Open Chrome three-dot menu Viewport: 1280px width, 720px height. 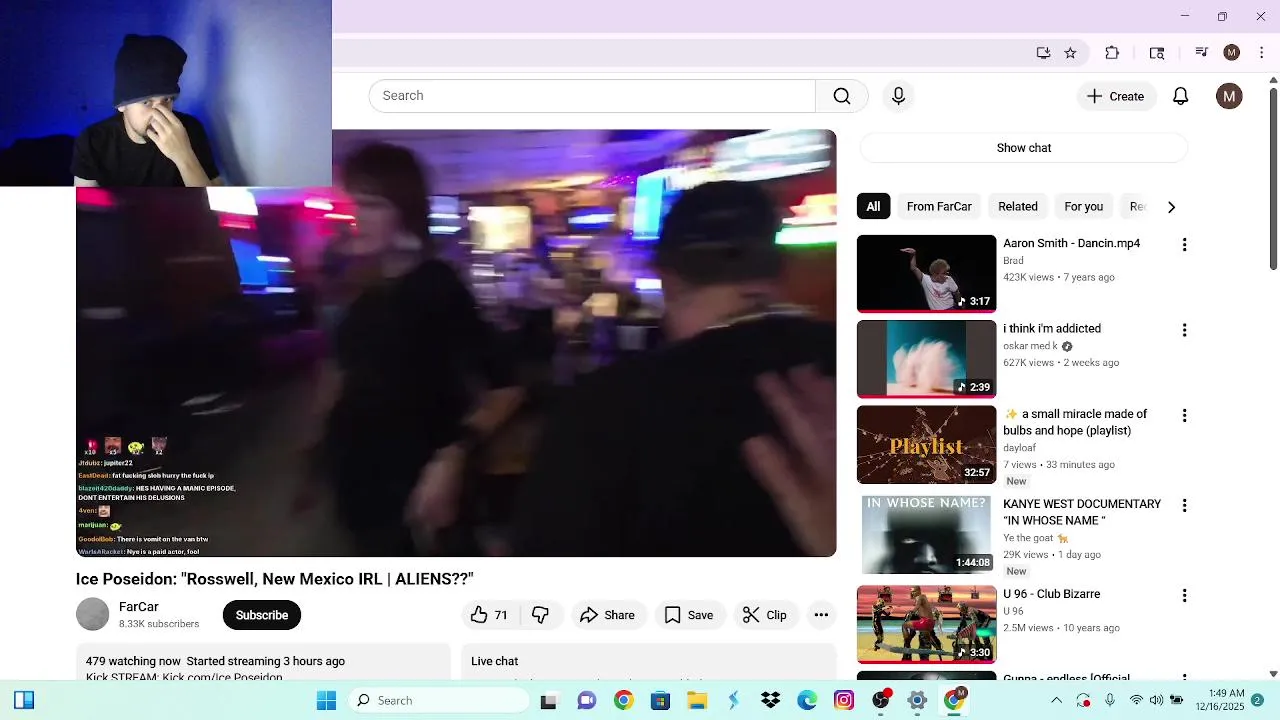tap(1262, 53)
